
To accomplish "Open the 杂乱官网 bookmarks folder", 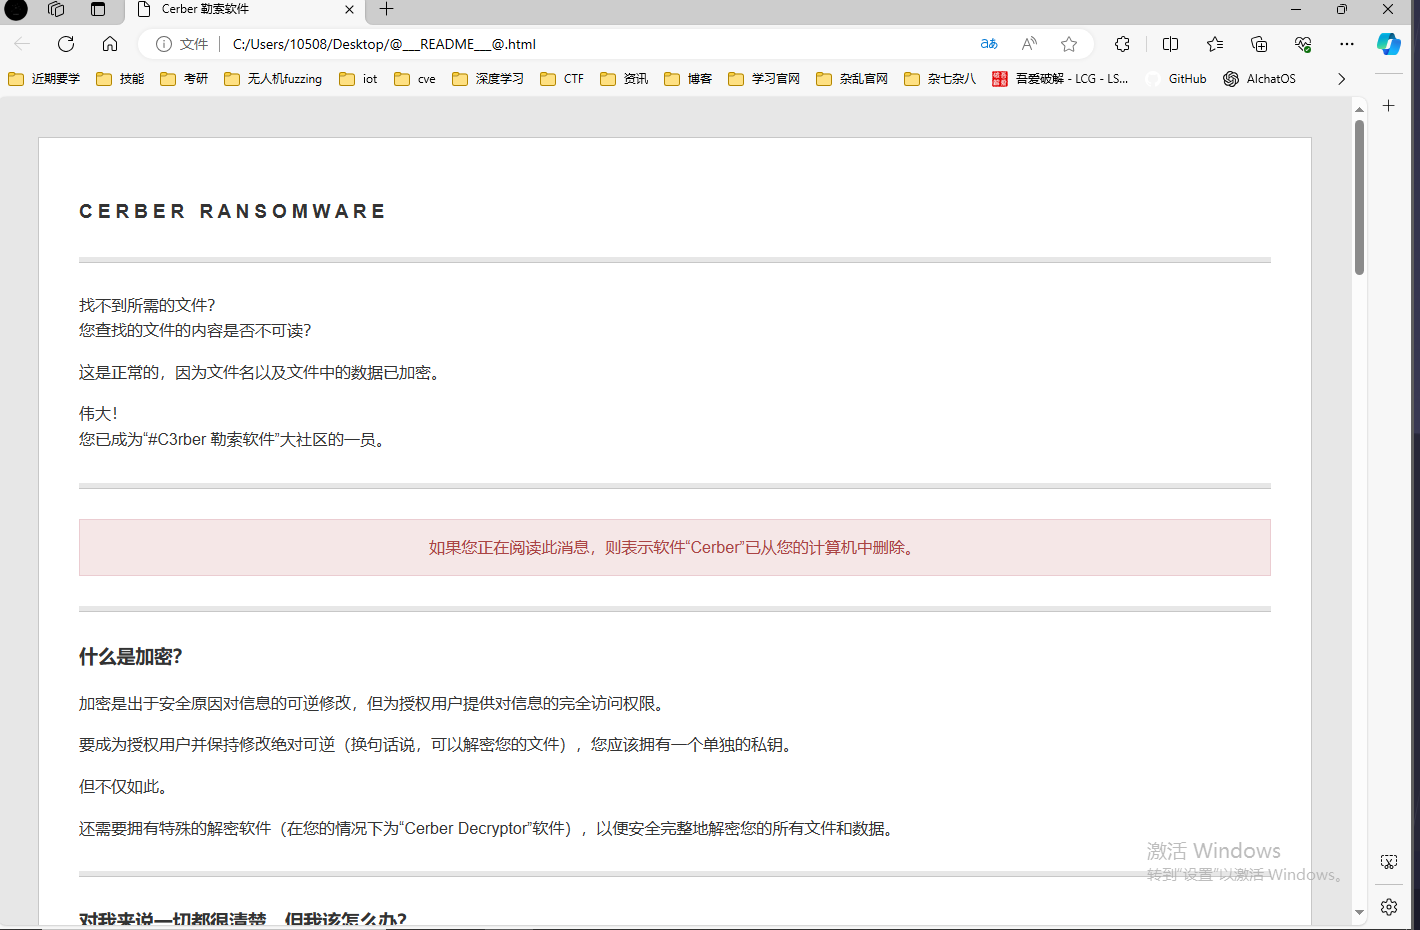I will 852,79.
